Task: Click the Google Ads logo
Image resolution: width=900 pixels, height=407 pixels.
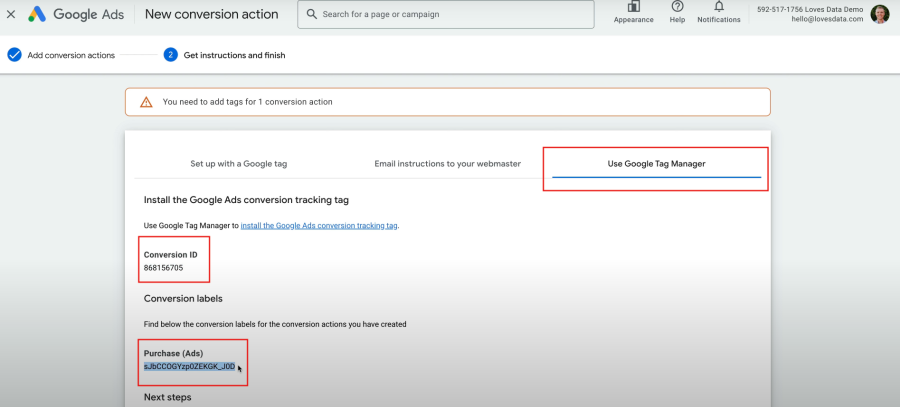Action: pyautogui.click(x=76, y=14)
